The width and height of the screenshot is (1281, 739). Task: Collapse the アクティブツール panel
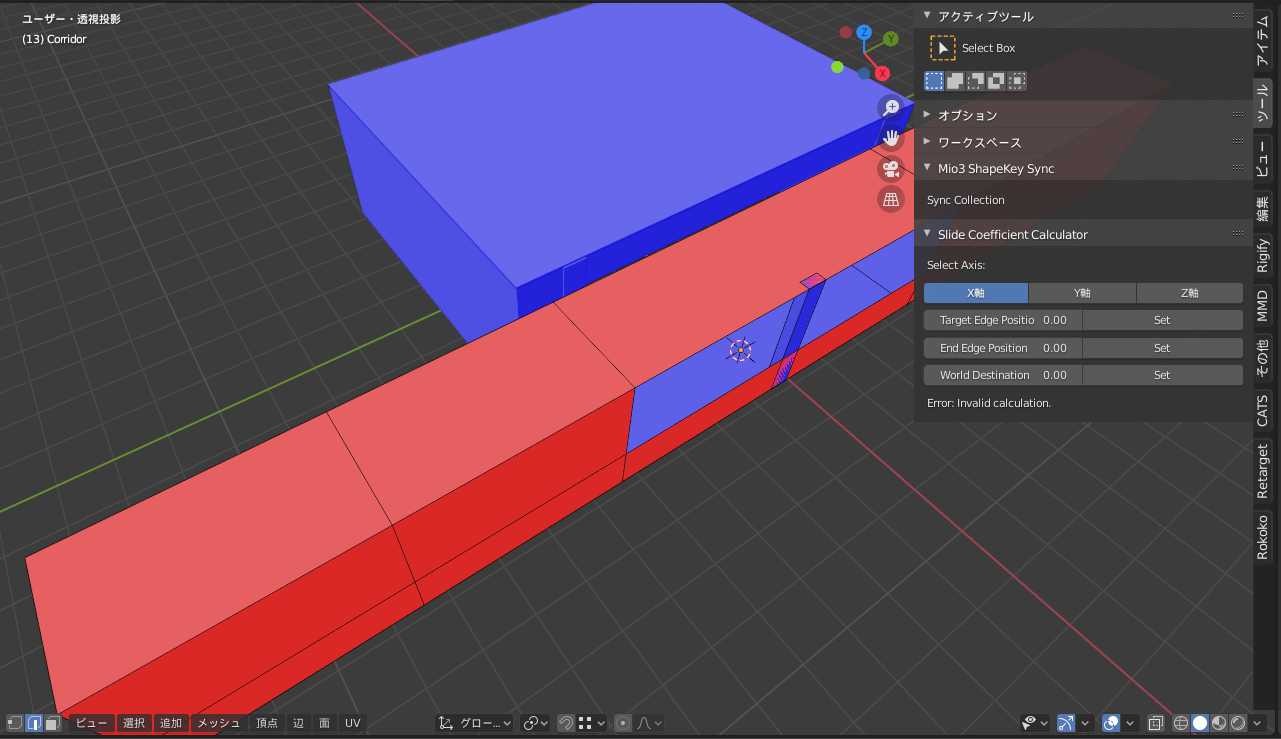point(927,16)
